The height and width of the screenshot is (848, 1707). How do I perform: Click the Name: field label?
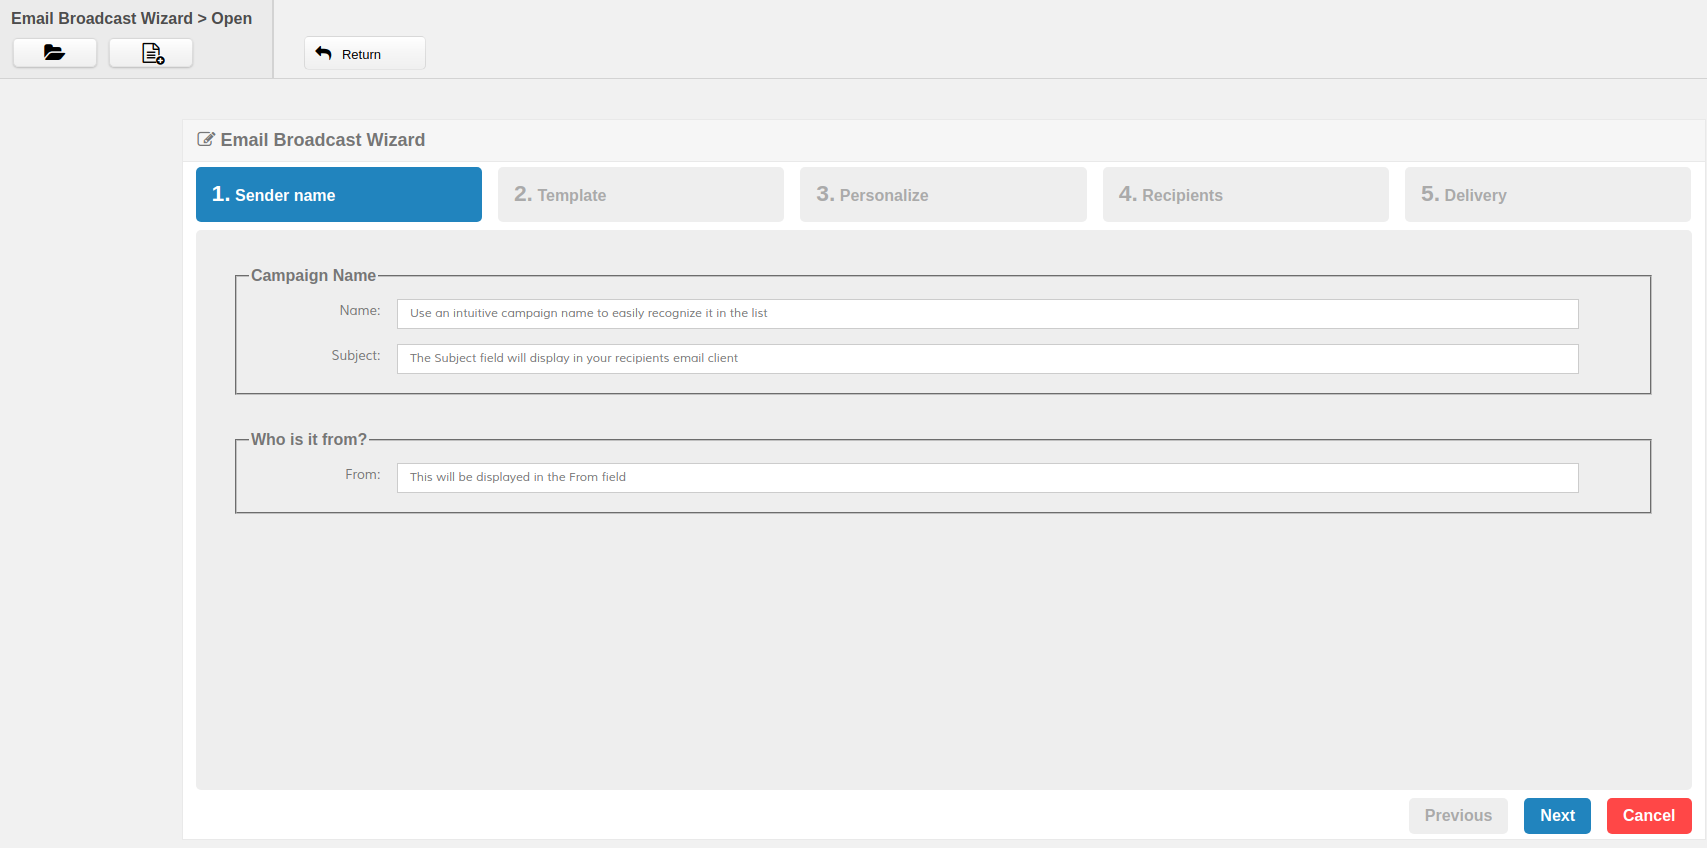tap(359, 311)
